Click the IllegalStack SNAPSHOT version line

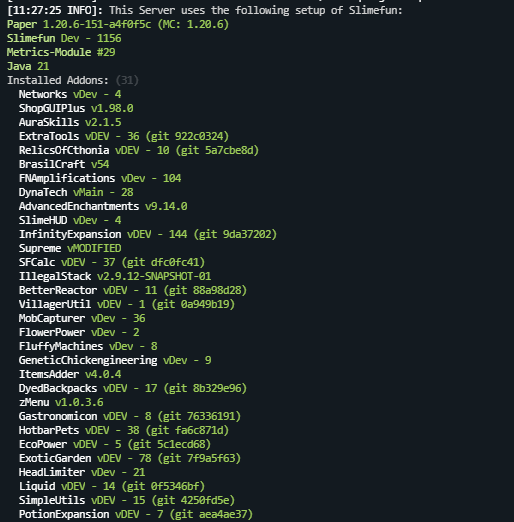click(x=115, y=276)
